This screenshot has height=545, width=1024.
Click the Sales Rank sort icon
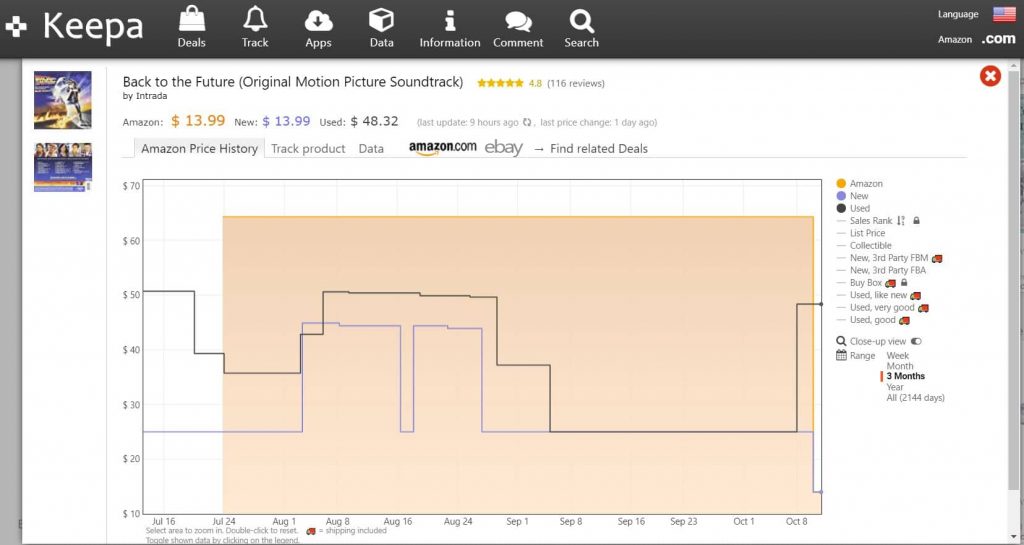901,221
